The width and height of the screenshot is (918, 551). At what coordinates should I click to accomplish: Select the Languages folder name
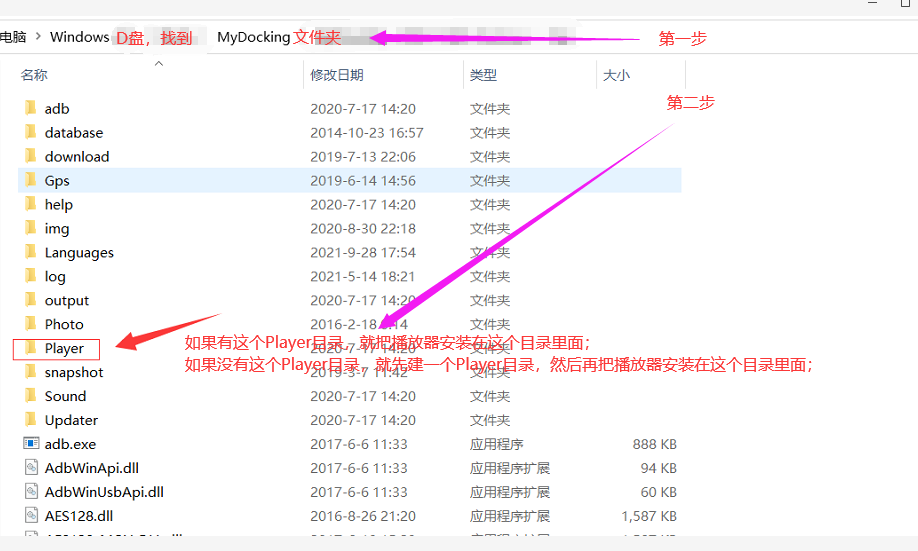click(79, 252)
